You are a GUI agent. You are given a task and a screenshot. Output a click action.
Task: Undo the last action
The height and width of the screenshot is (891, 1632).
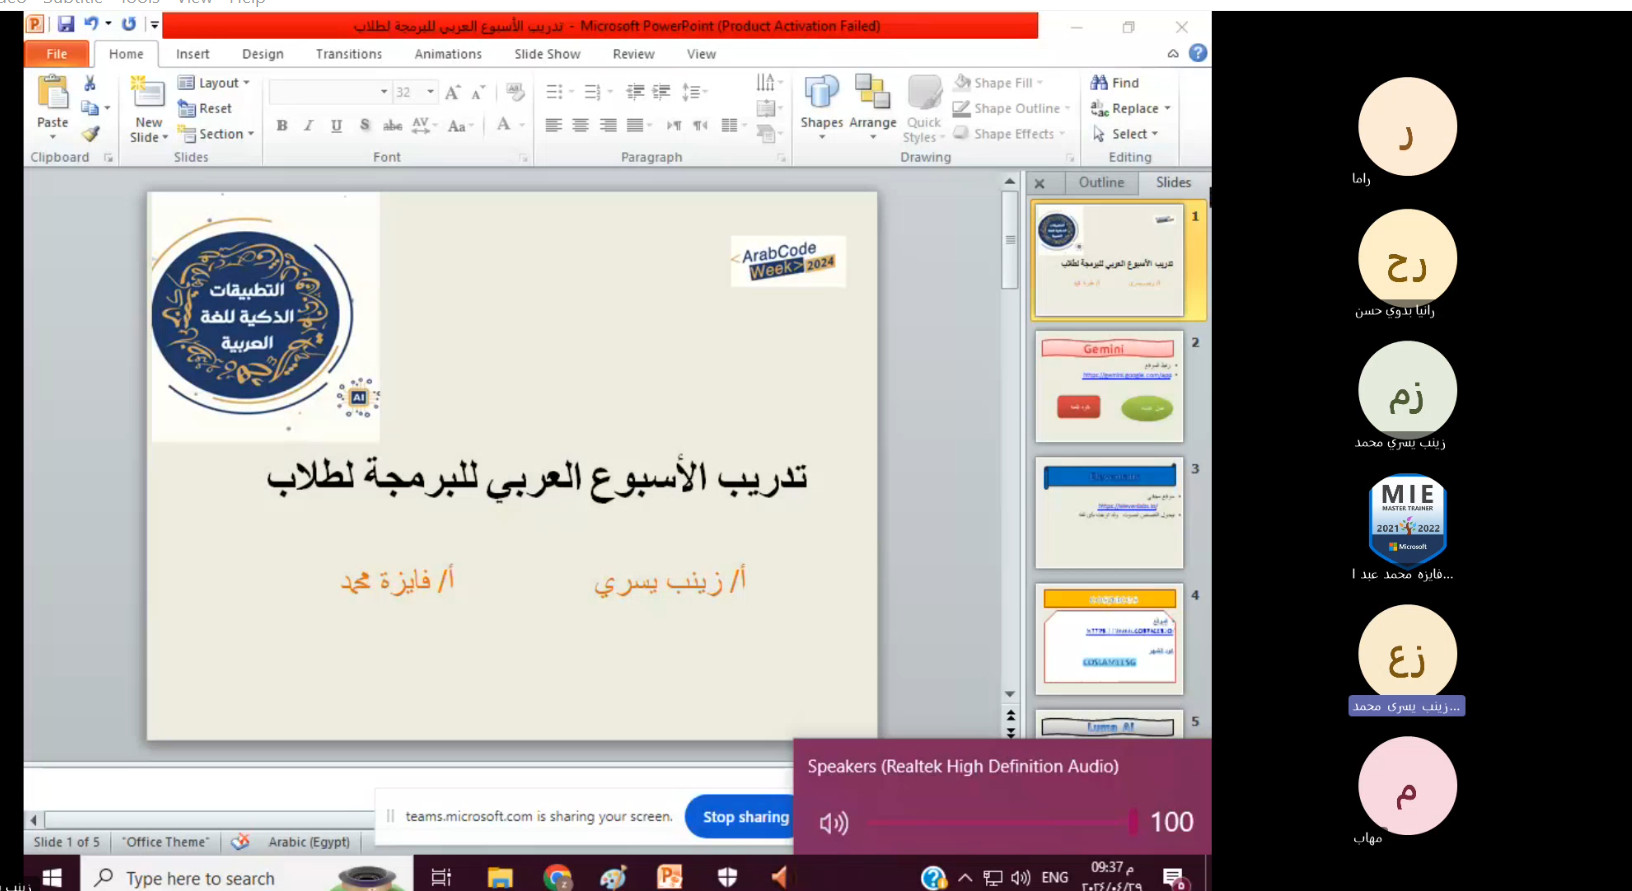click(x=91, y=24)
